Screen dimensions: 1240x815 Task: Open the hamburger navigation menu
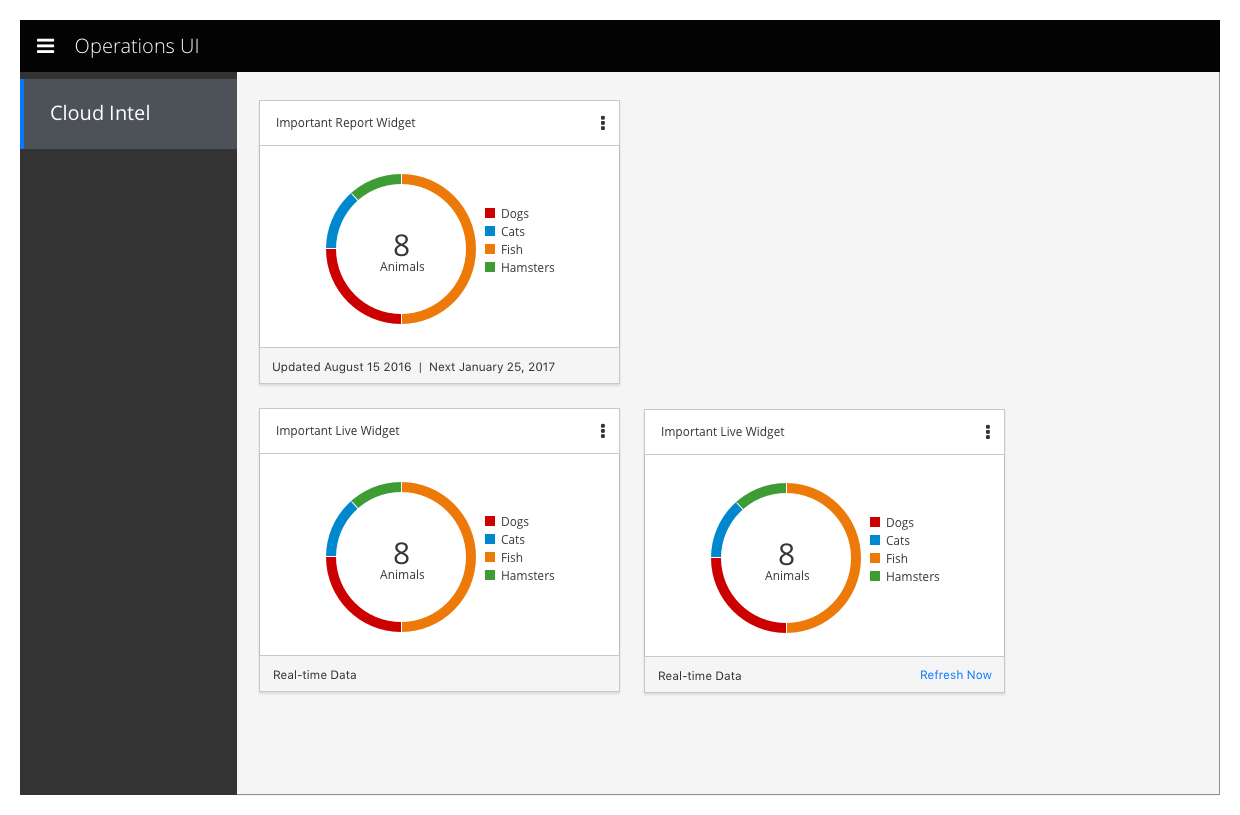pos(45,46)
